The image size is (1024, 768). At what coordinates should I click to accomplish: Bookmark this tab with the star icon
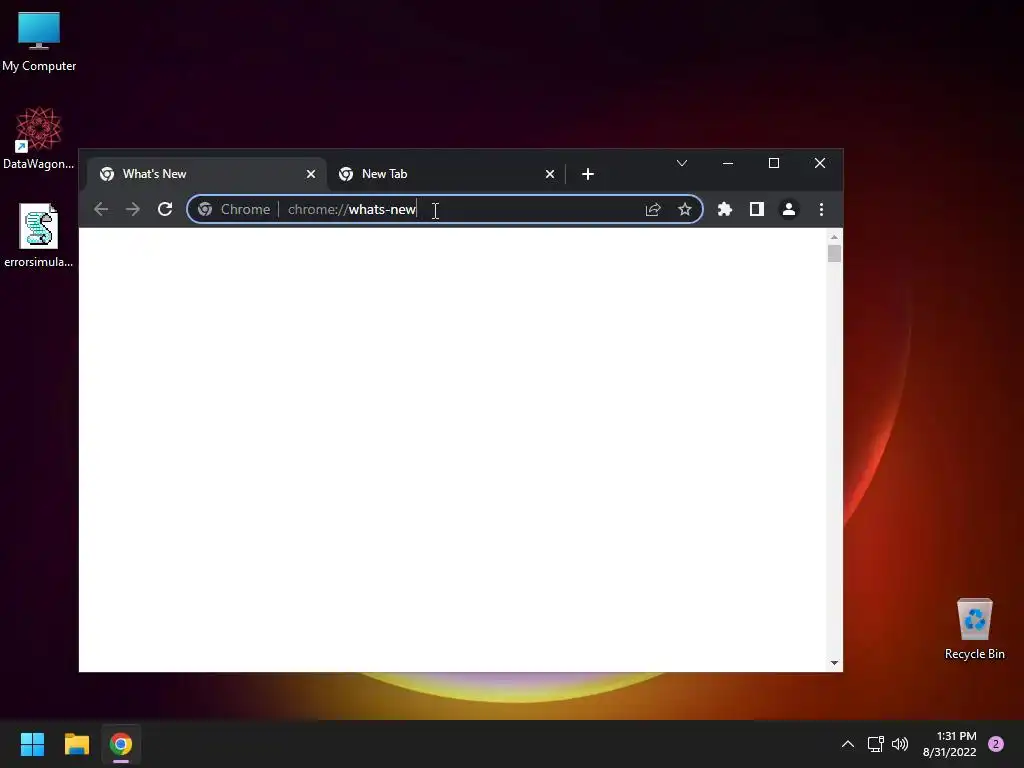pos(684,209)
